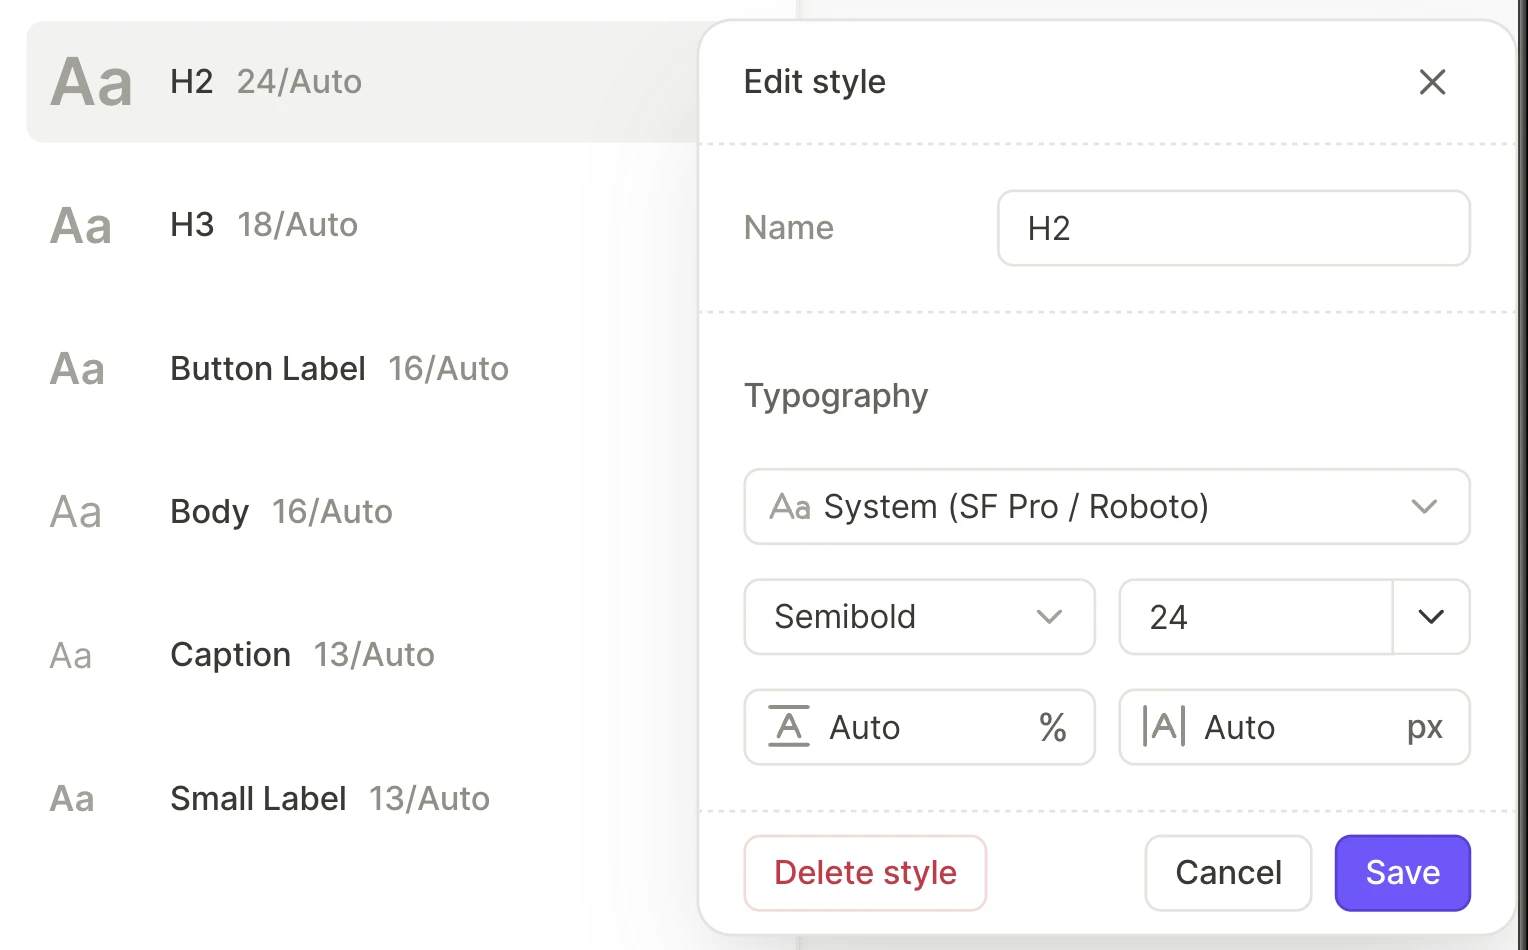Select the Body style
This screenshot has height=950, width=1528.
(x=362, y=512)
